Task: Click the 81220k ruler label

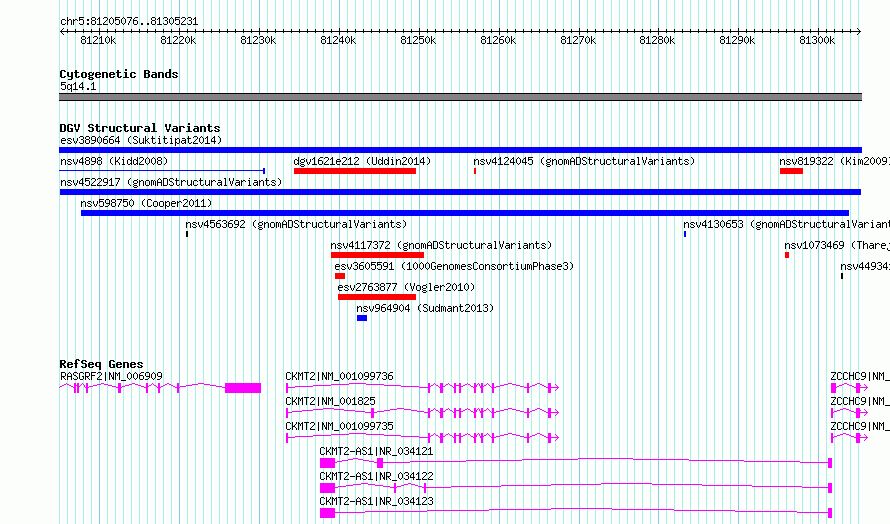Action: [178, 40]
